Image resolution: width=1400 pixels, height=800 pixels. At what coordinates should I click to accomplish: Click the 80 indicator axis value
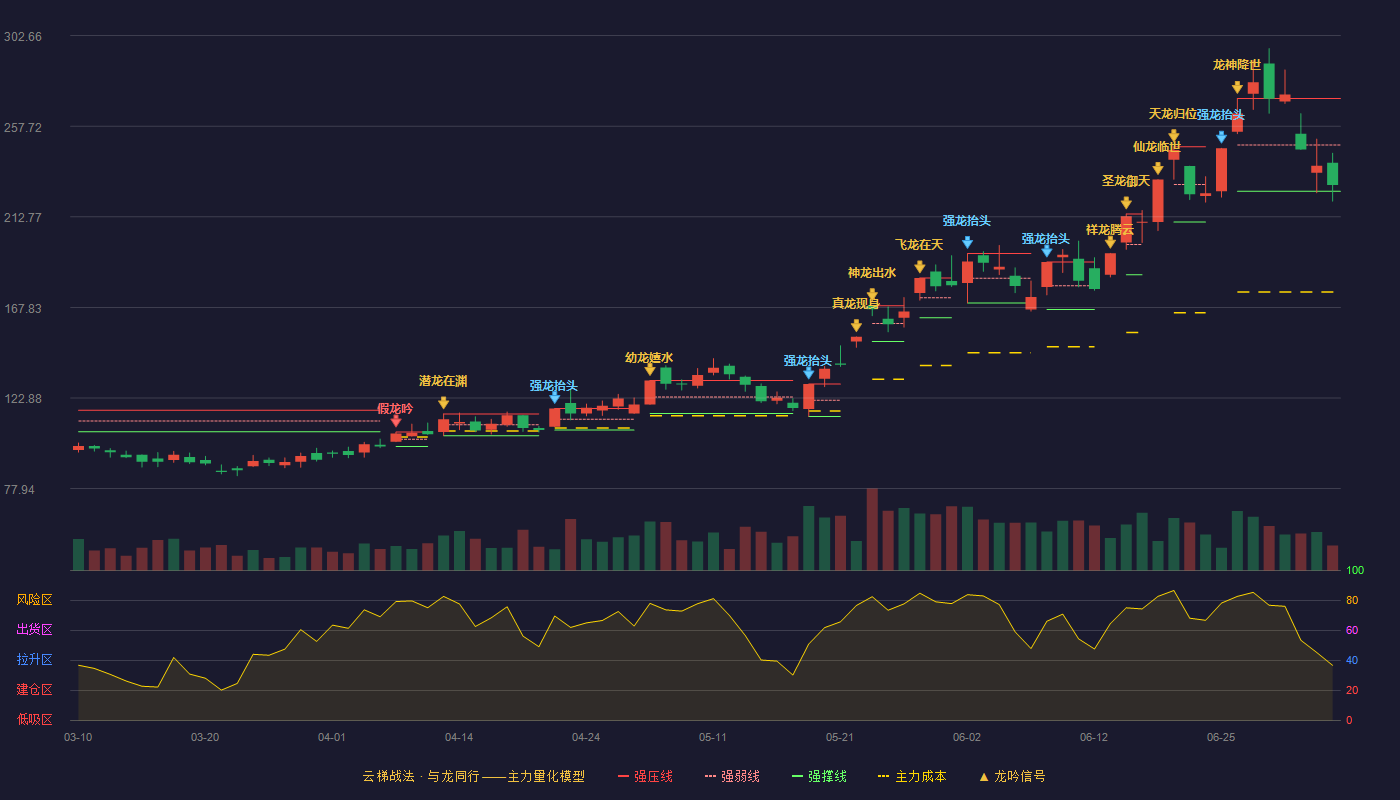(x=1352, y=600)
